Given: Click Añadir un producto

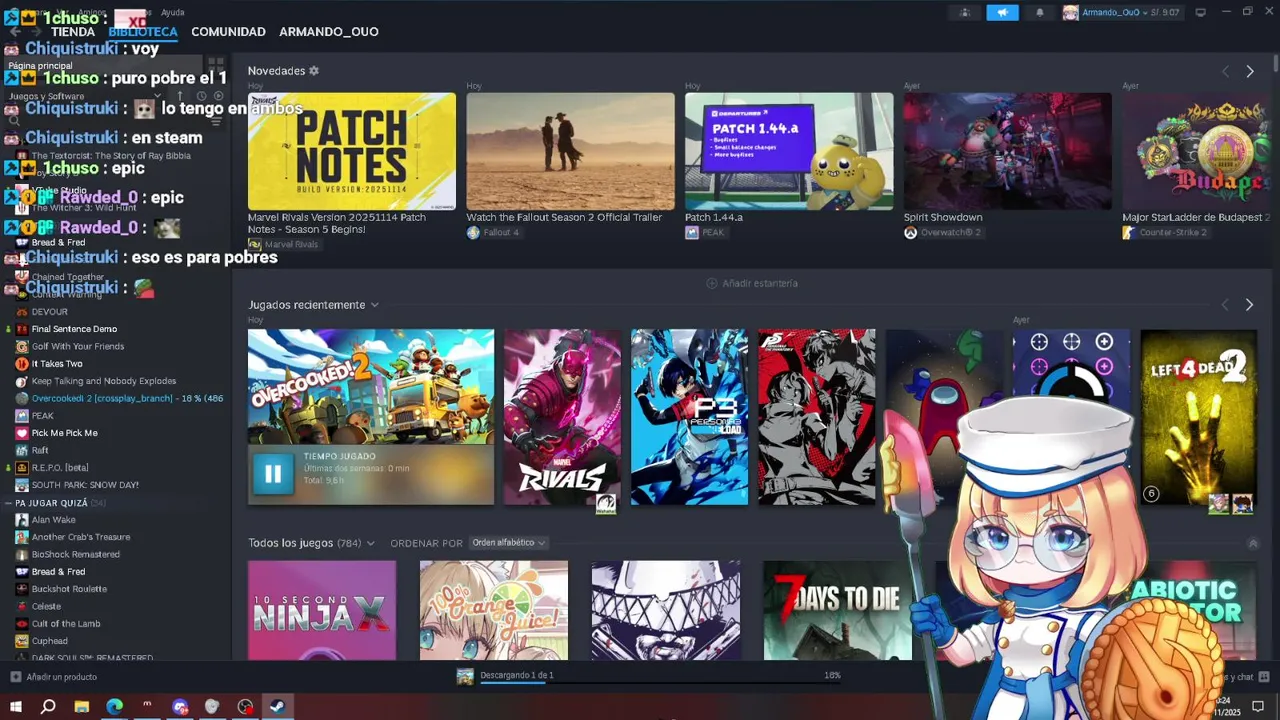Looking at the screenshot, I should [62, 677].
